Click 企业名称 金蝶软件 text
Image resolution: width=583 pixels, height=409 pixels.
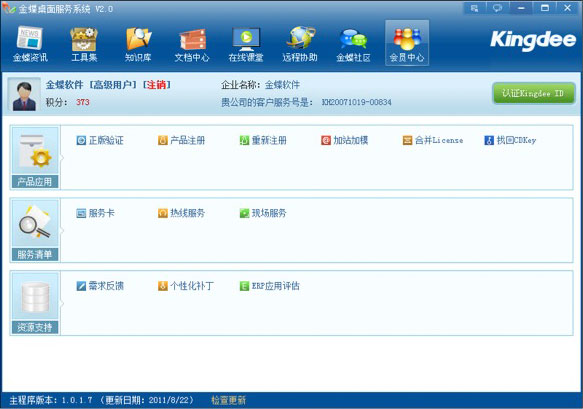260,85
